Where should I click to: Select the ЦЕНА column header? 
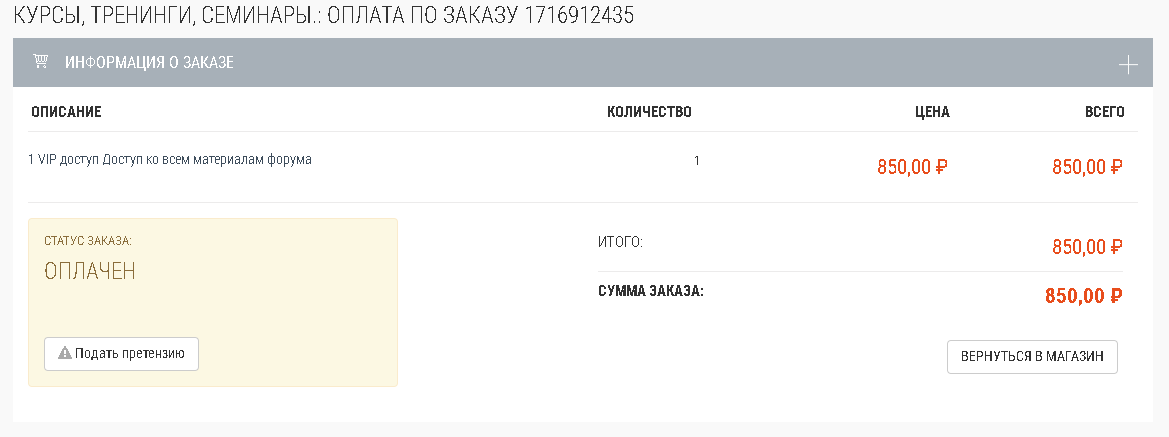coord(932,112)
